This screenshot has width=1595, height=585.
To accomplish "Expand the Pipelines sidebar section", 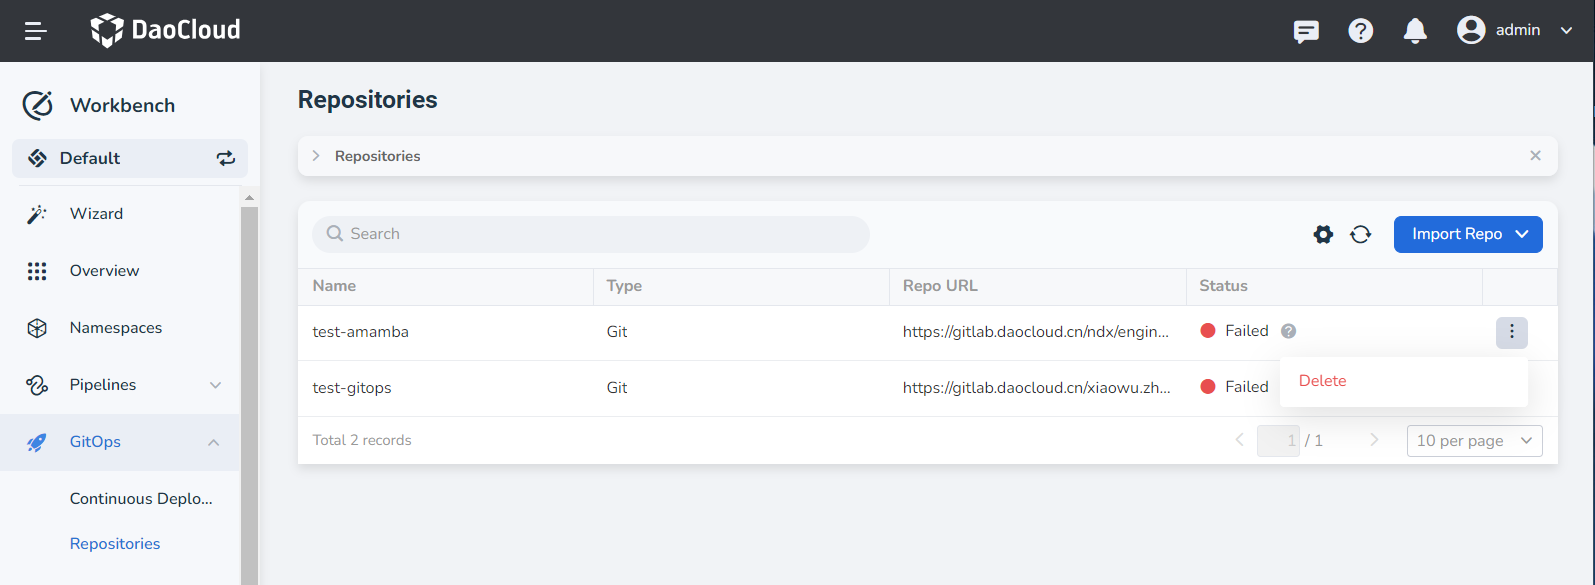I will tap(215, 385).
